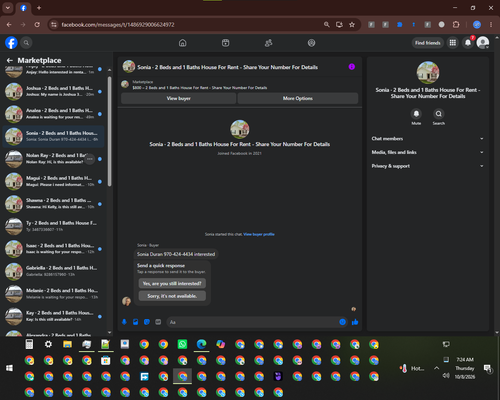
Task: Attach a file using the composer icon
Action: tap(136, 322)
